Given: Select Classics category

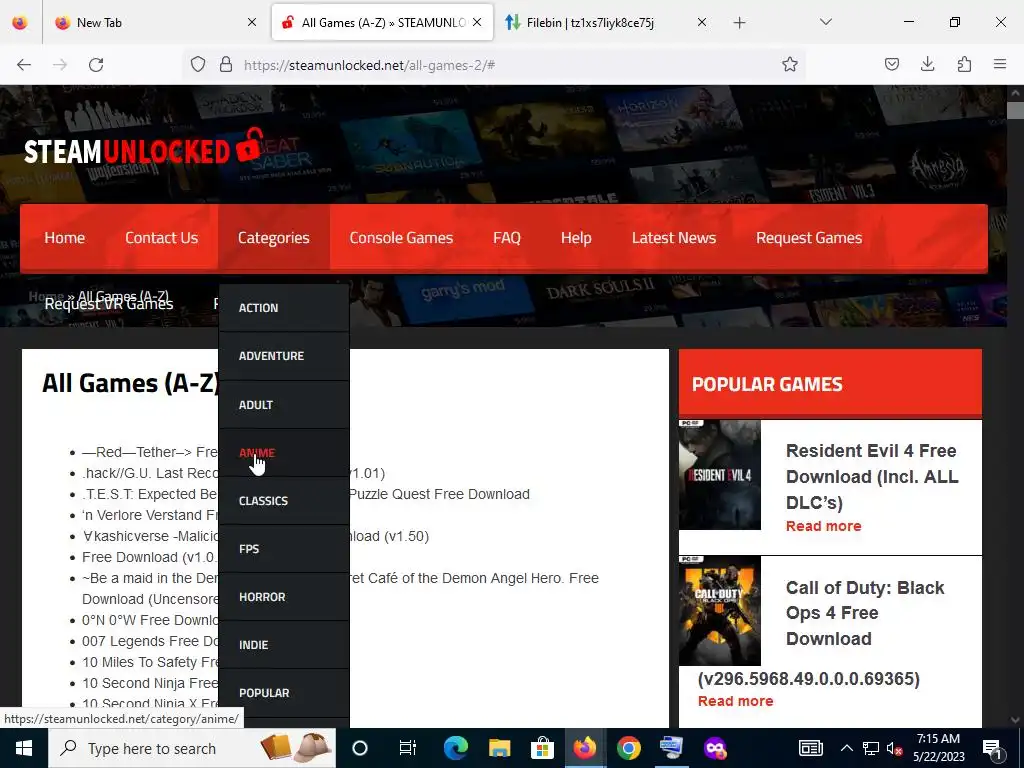Looking at the screenshot, I should coord(284,501).
